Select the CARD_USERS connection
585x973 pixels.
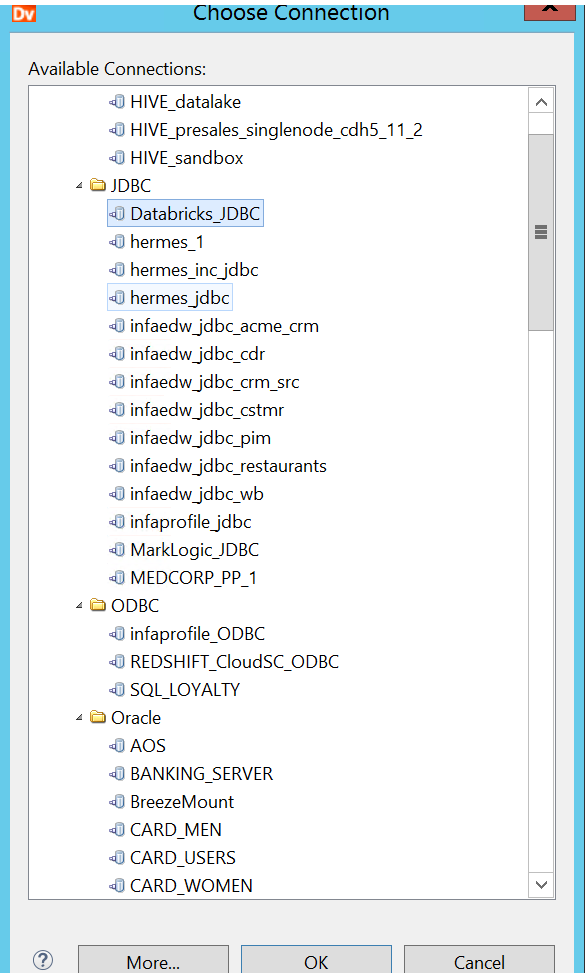point(183,858)
